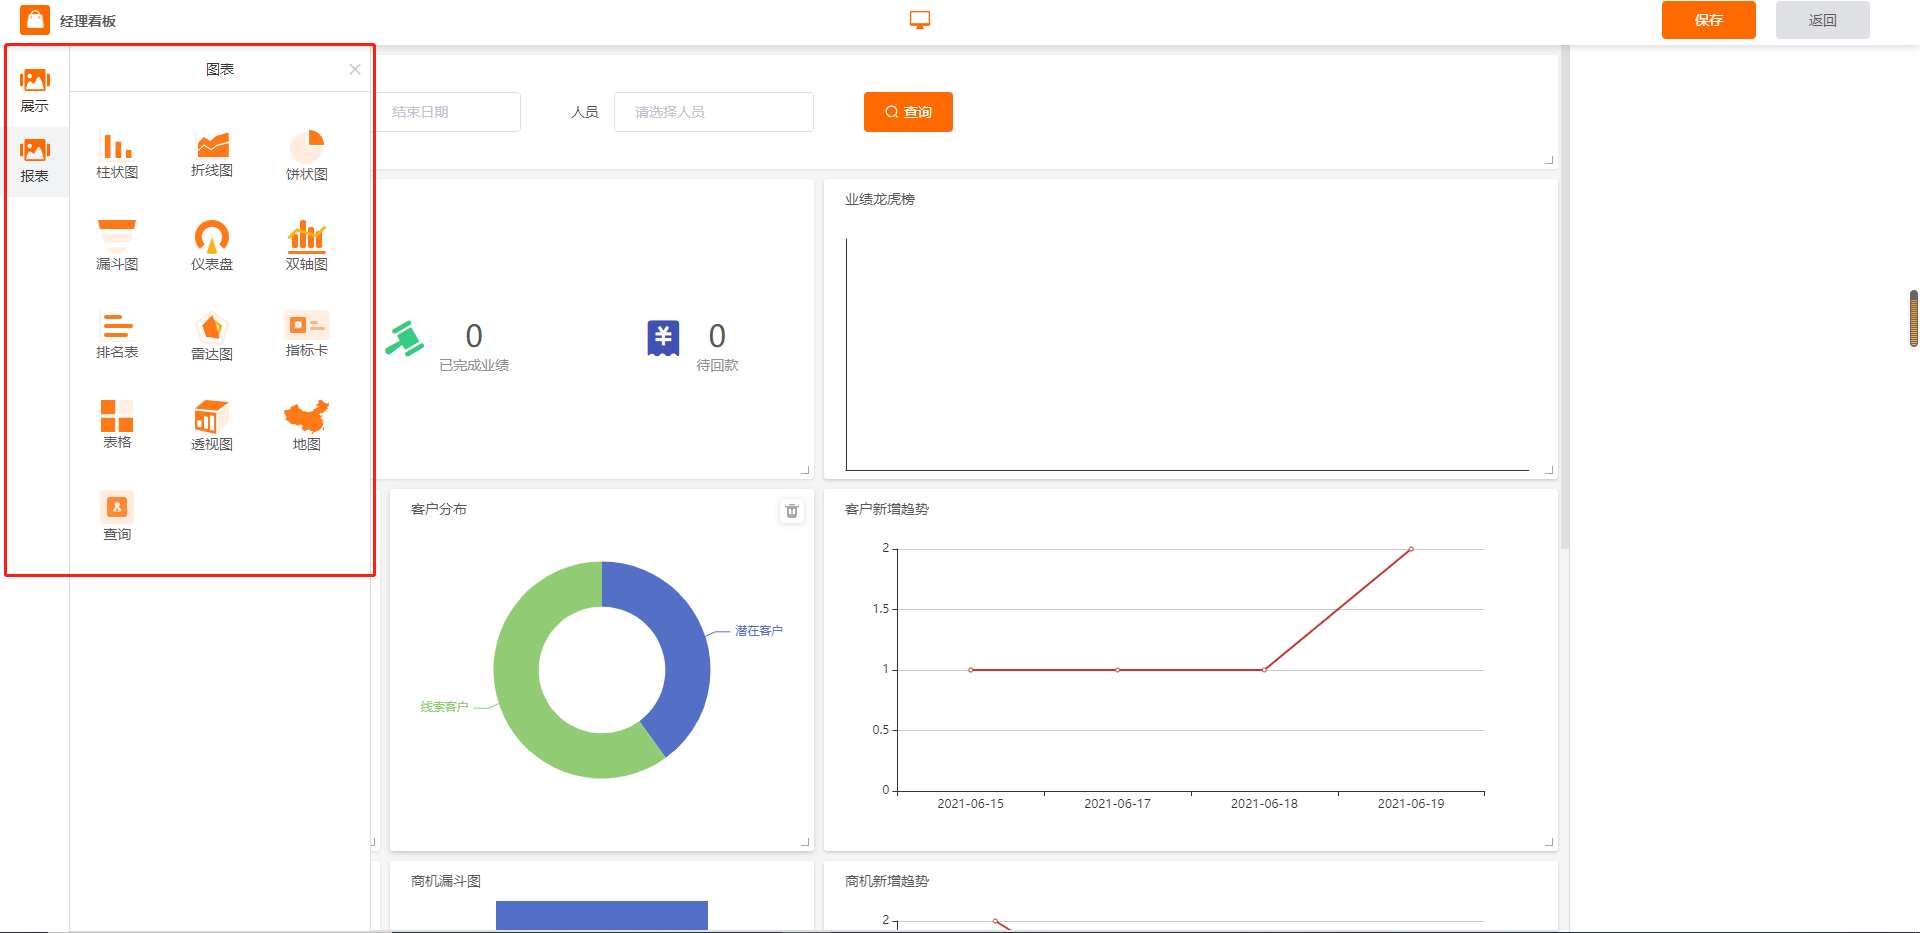
Task: Select the 柱状图 bar chart icon
Action: coord(117,147)
